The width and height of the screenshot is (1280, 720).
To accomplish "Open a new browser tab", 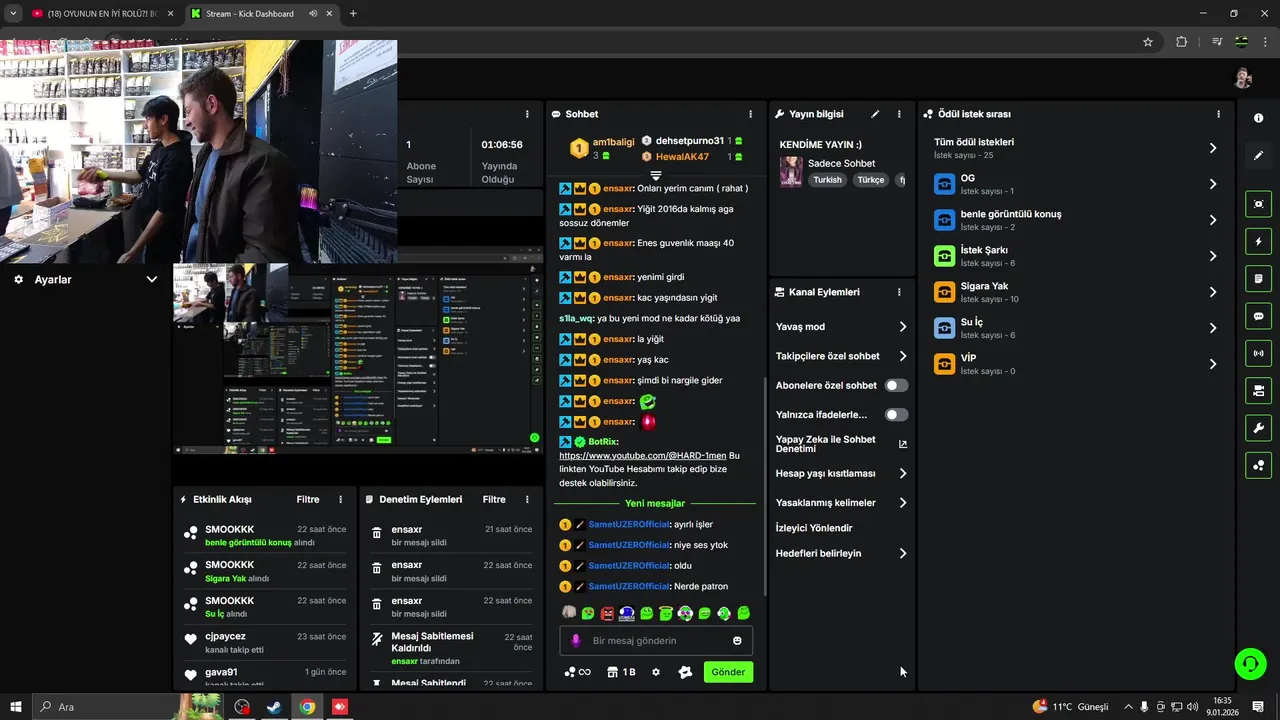I will click(353, 14).
